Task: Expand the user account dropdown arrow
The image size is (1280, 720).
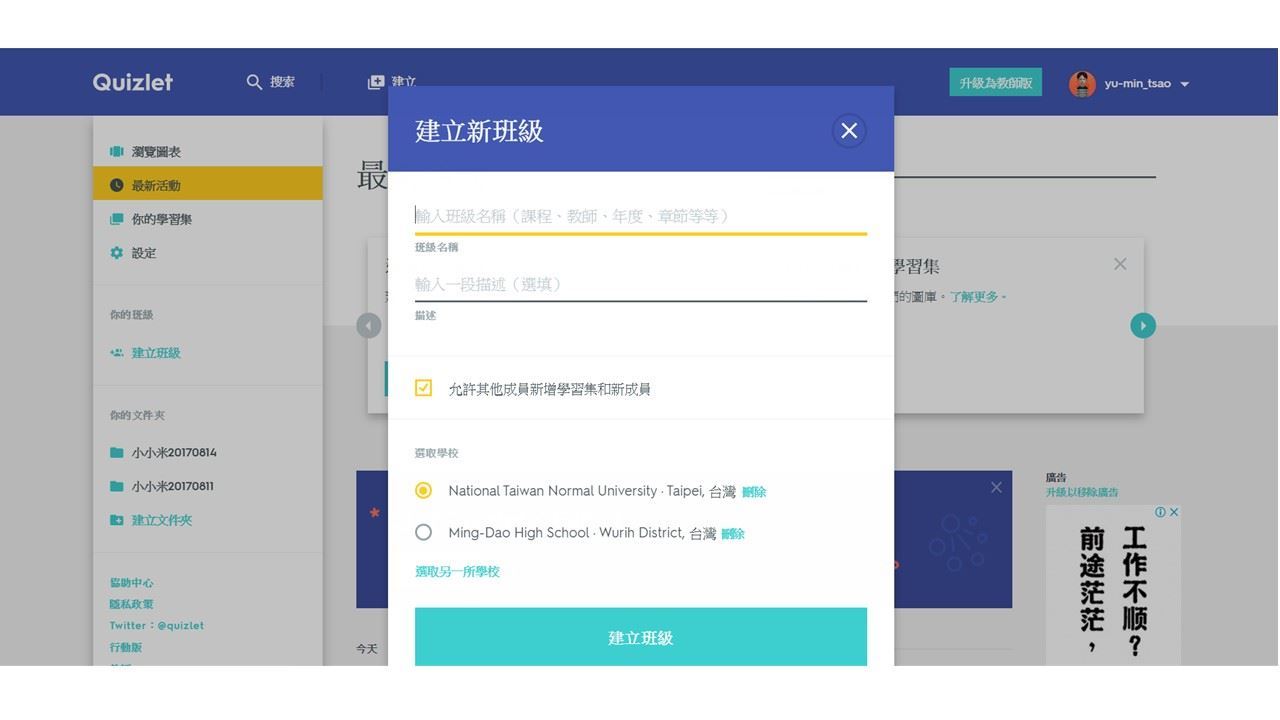Action: pos(1185,84)
